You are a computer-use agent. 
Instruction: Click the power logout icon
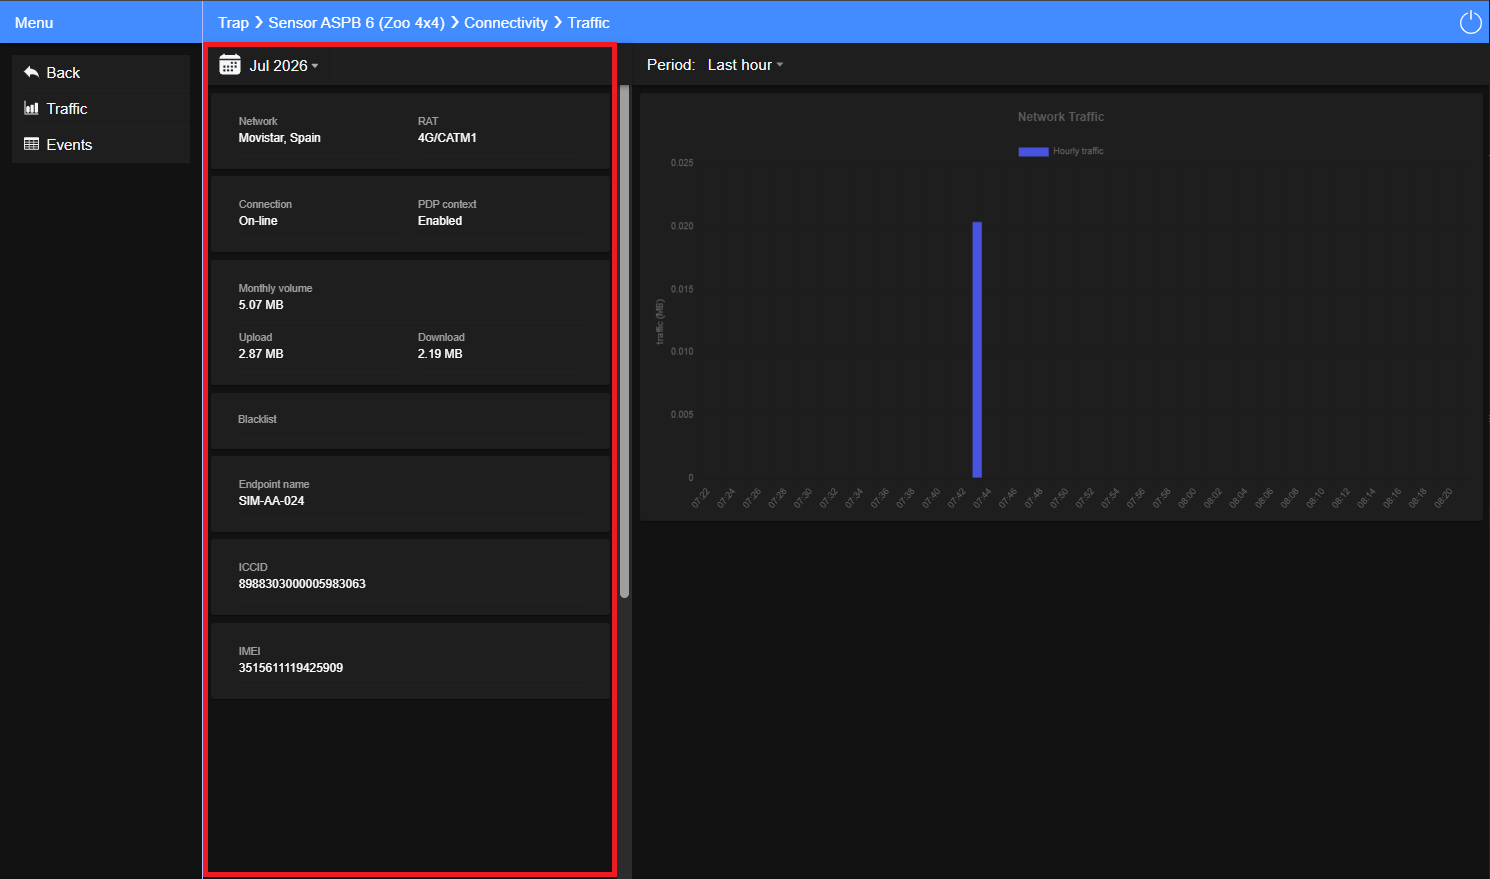click(x=1470, y=22)
